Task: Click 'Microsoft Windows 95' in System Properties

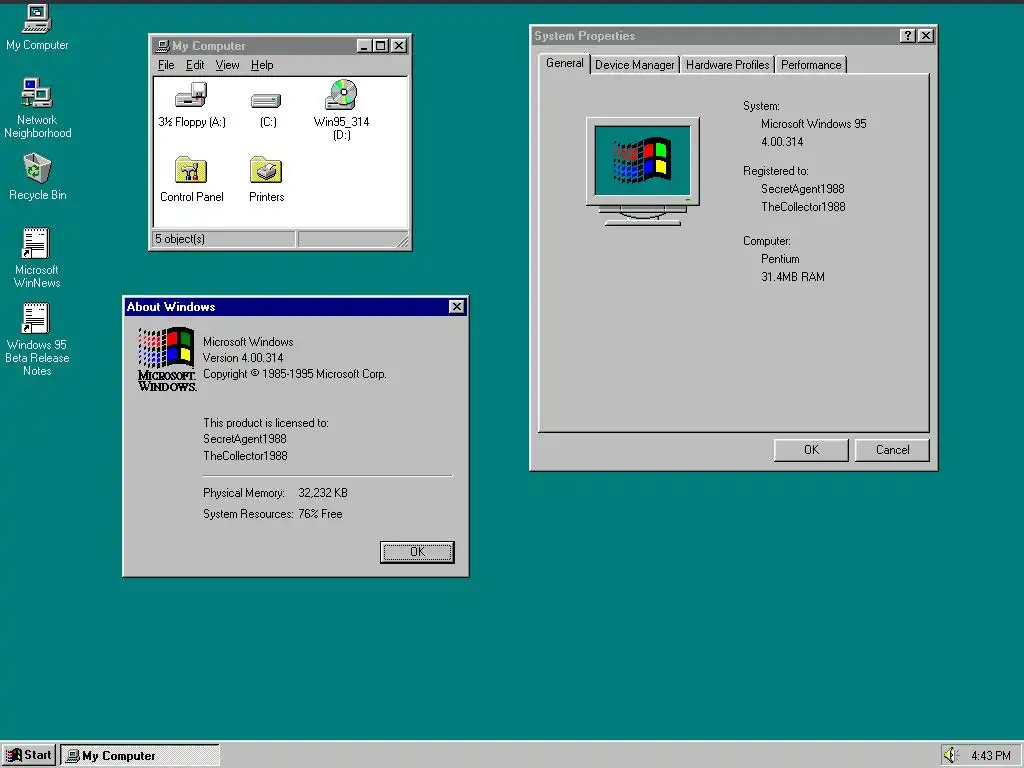Action: [x=813, y=124]
